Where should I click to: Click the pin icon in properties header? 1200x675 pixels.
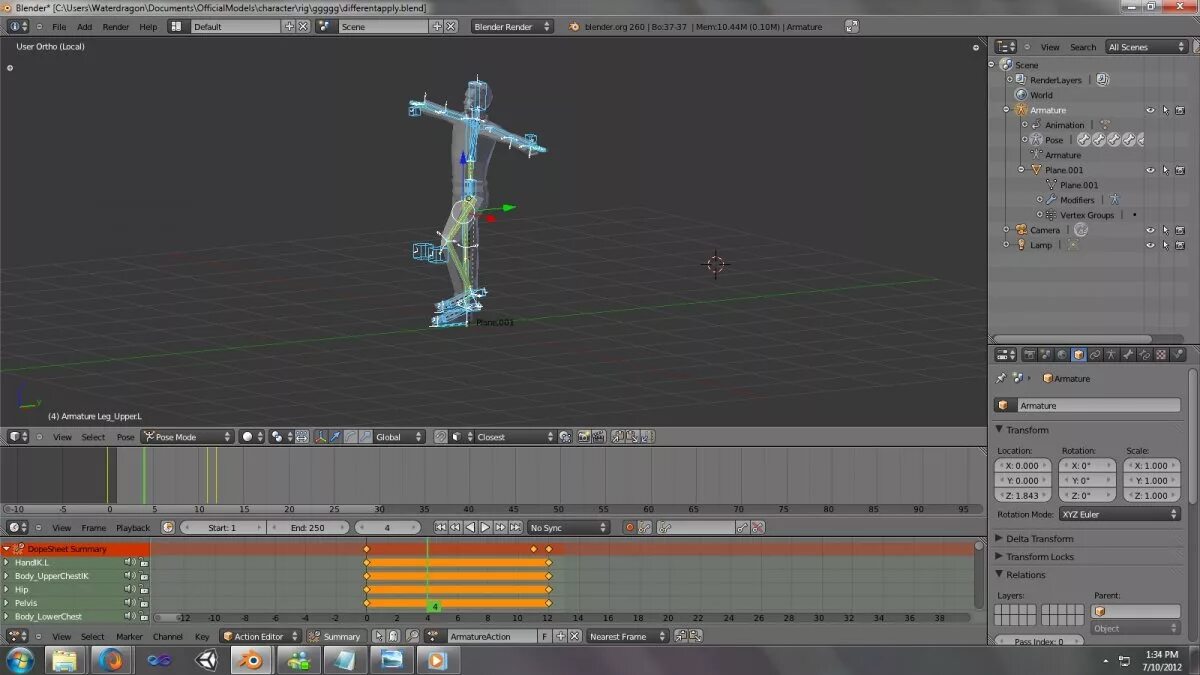click(1001, 378)
